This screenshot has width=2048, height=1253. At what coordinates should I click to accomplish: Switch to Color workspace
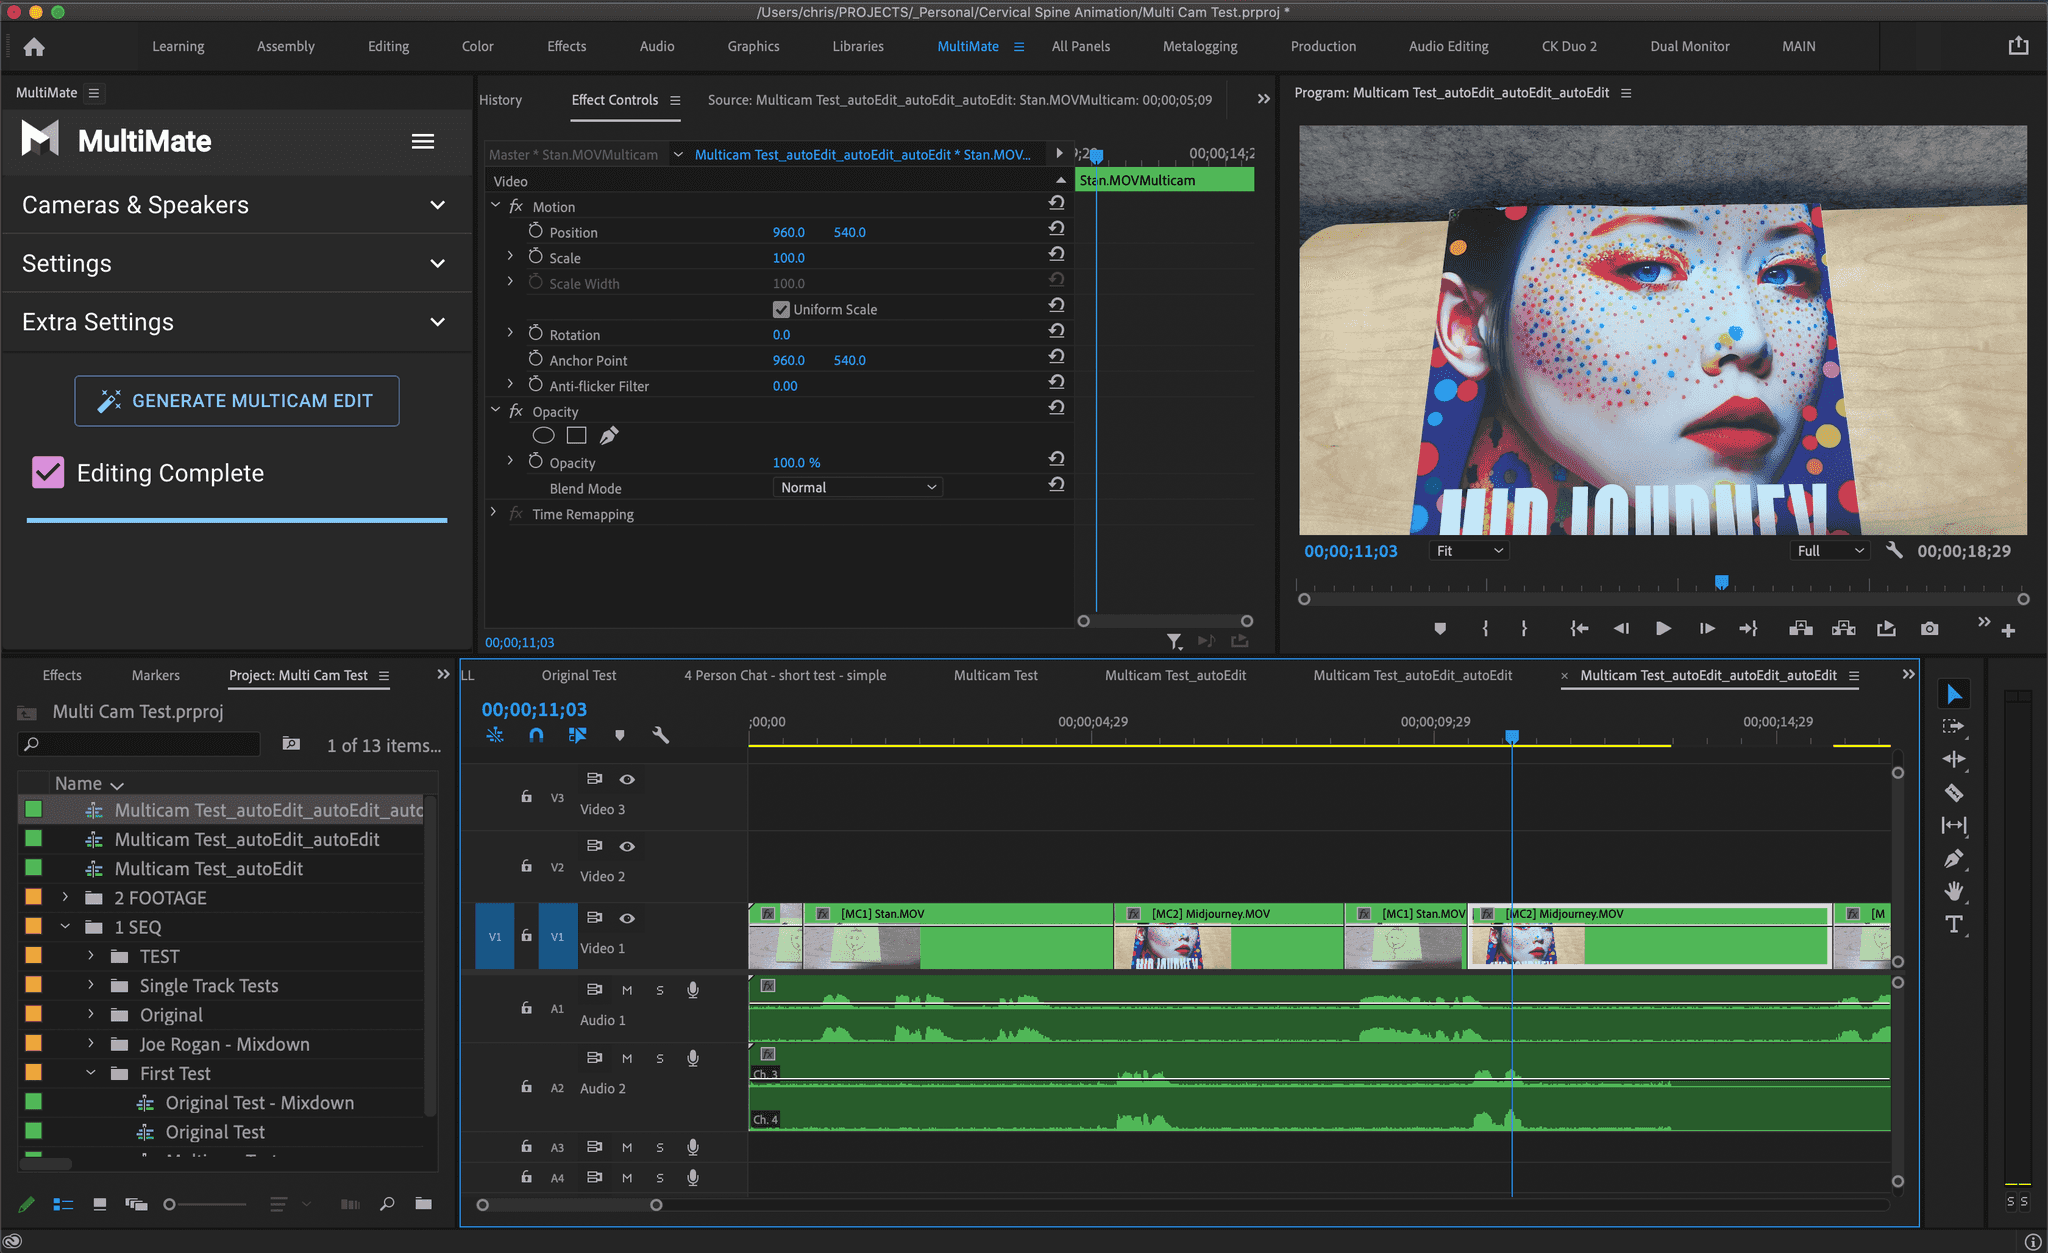pos(477,46)
